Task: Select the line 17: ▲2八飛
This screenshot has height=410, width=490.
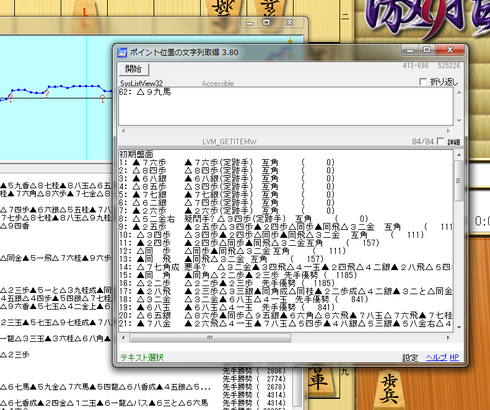Action: [x=286, y=291]
